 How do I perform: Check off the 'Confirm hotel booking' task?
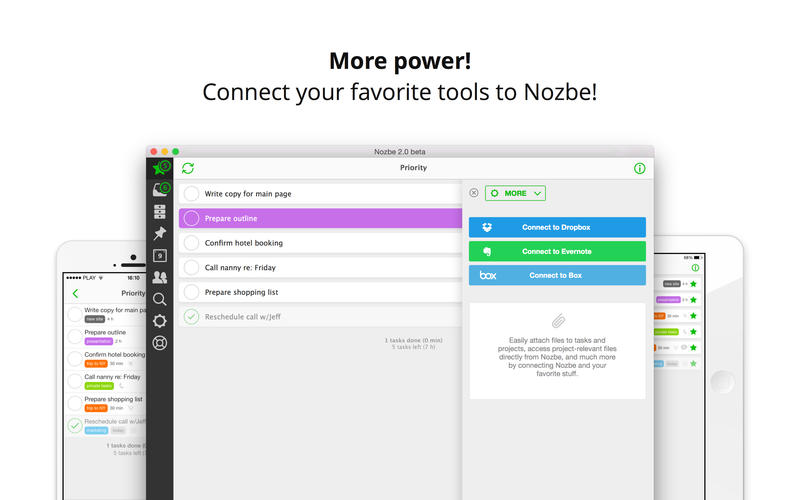[x=191, y=243]
